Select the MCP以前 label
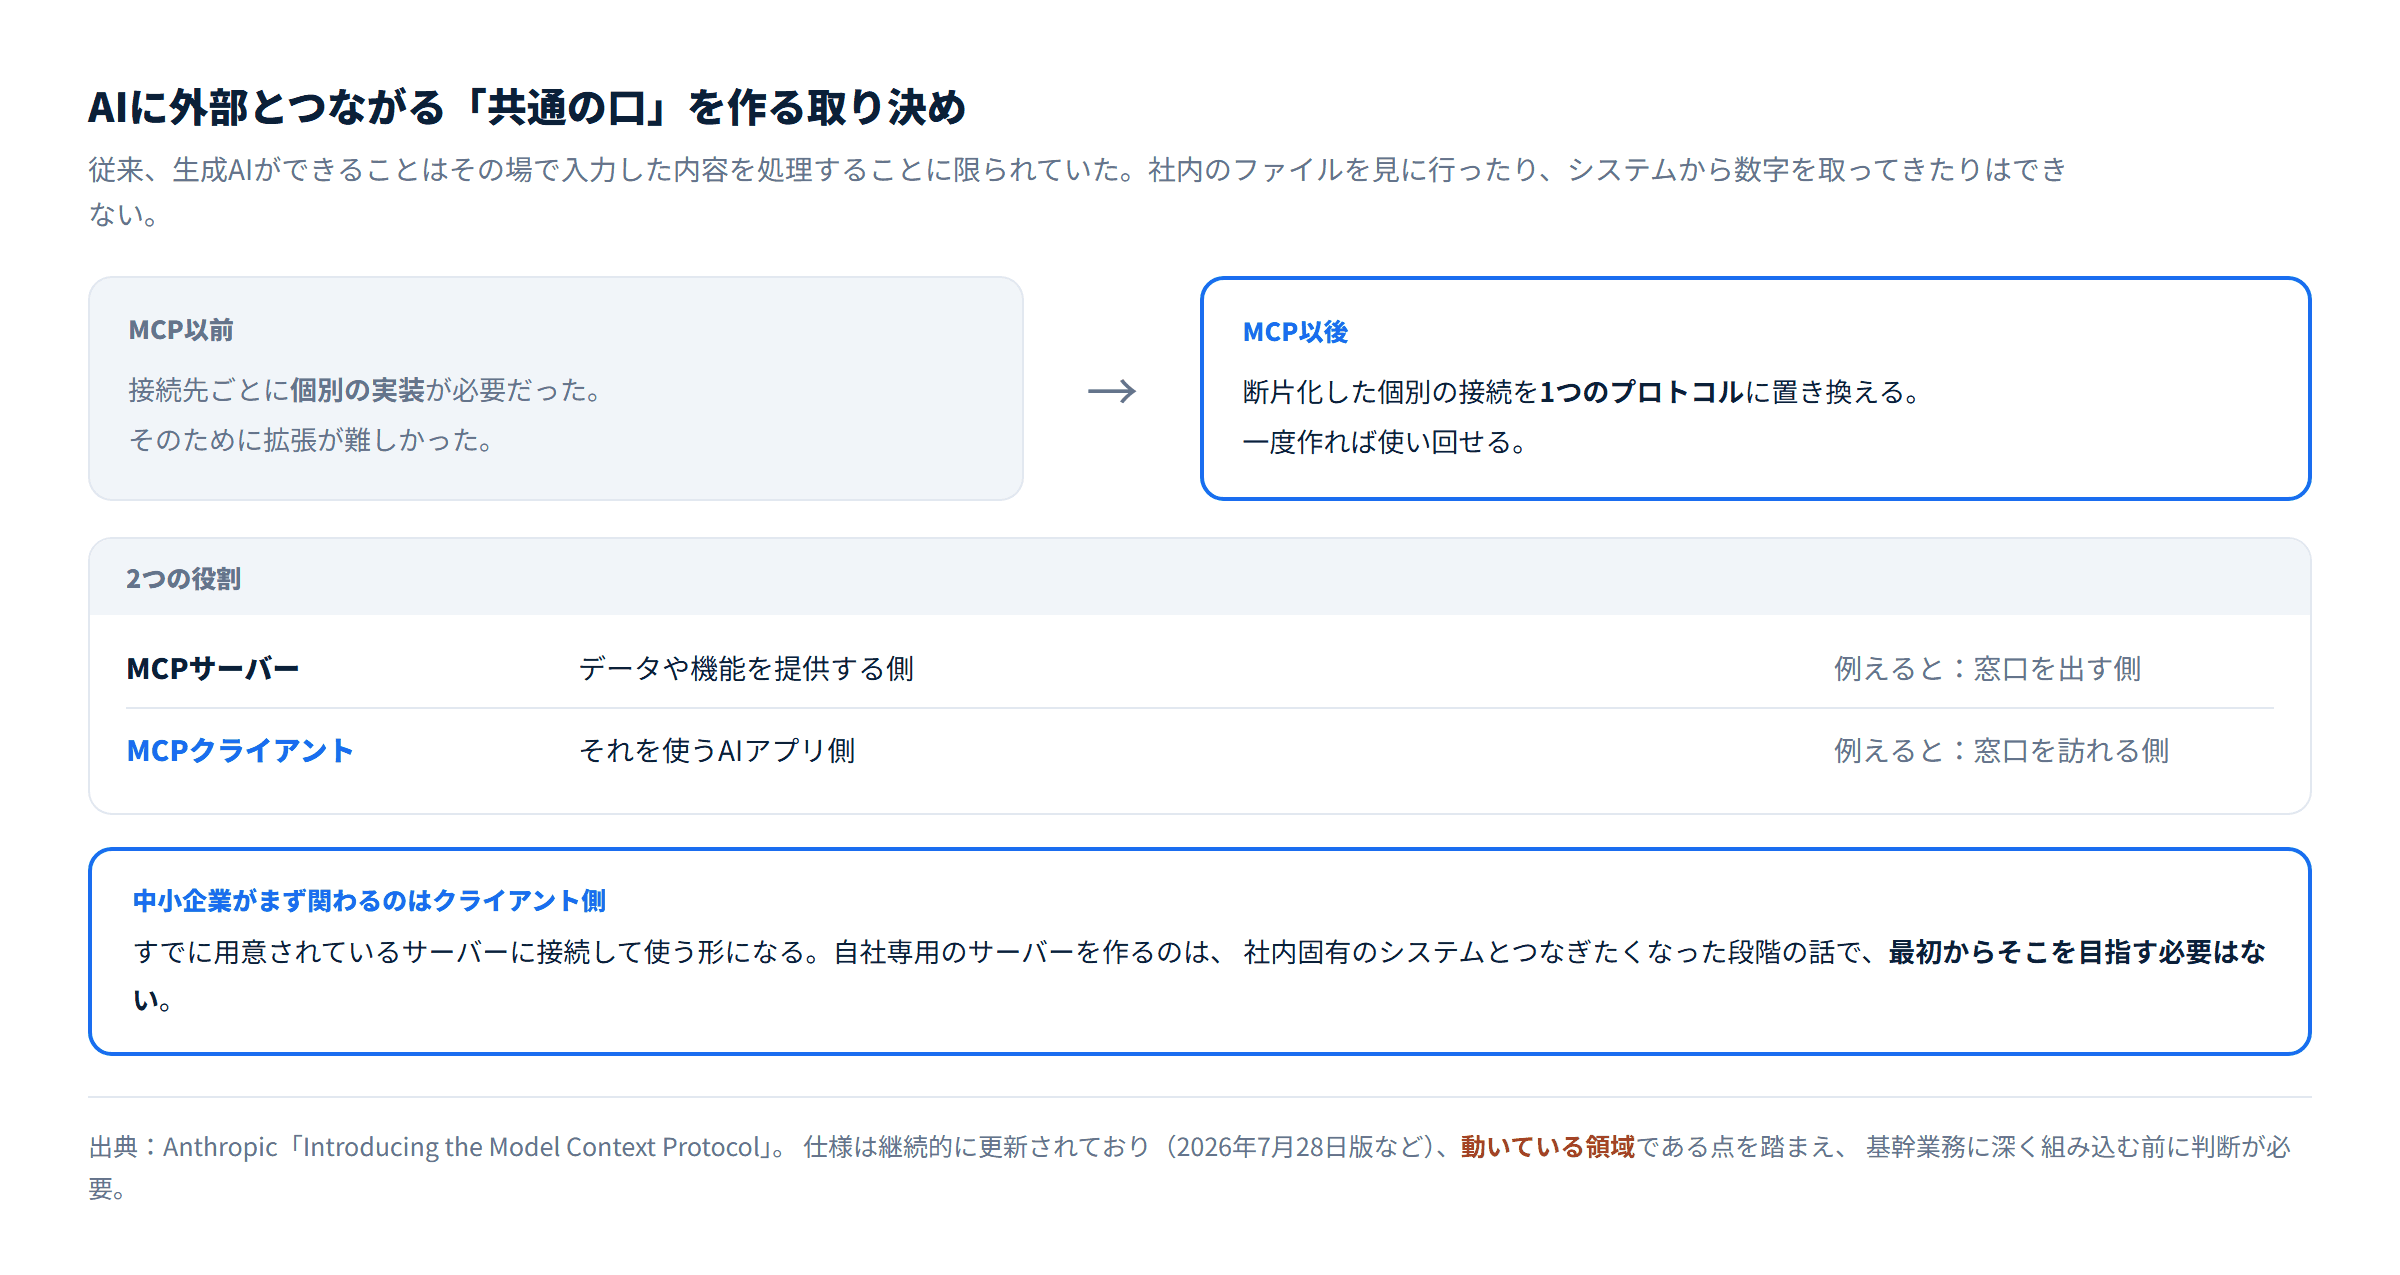Screen dimensions: 2400x1275 181,330
